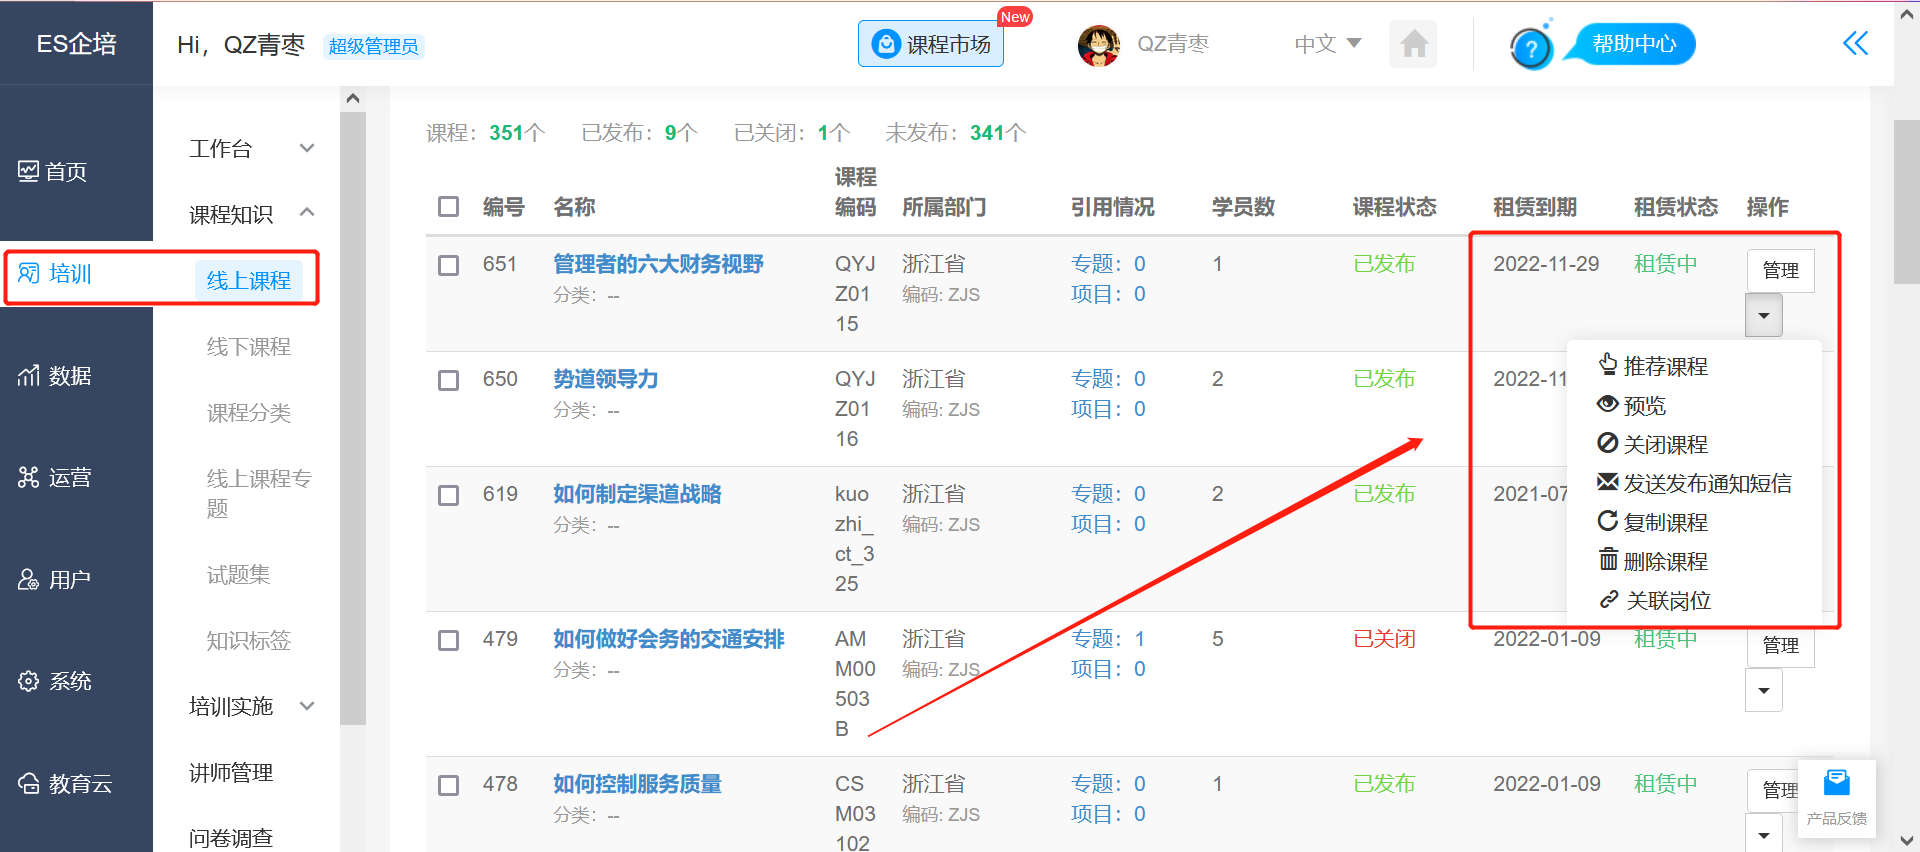Screen dimensions: 1920x852
Task: Toggle the select-all checkbox in table header
Action: [x=448, y=207]
